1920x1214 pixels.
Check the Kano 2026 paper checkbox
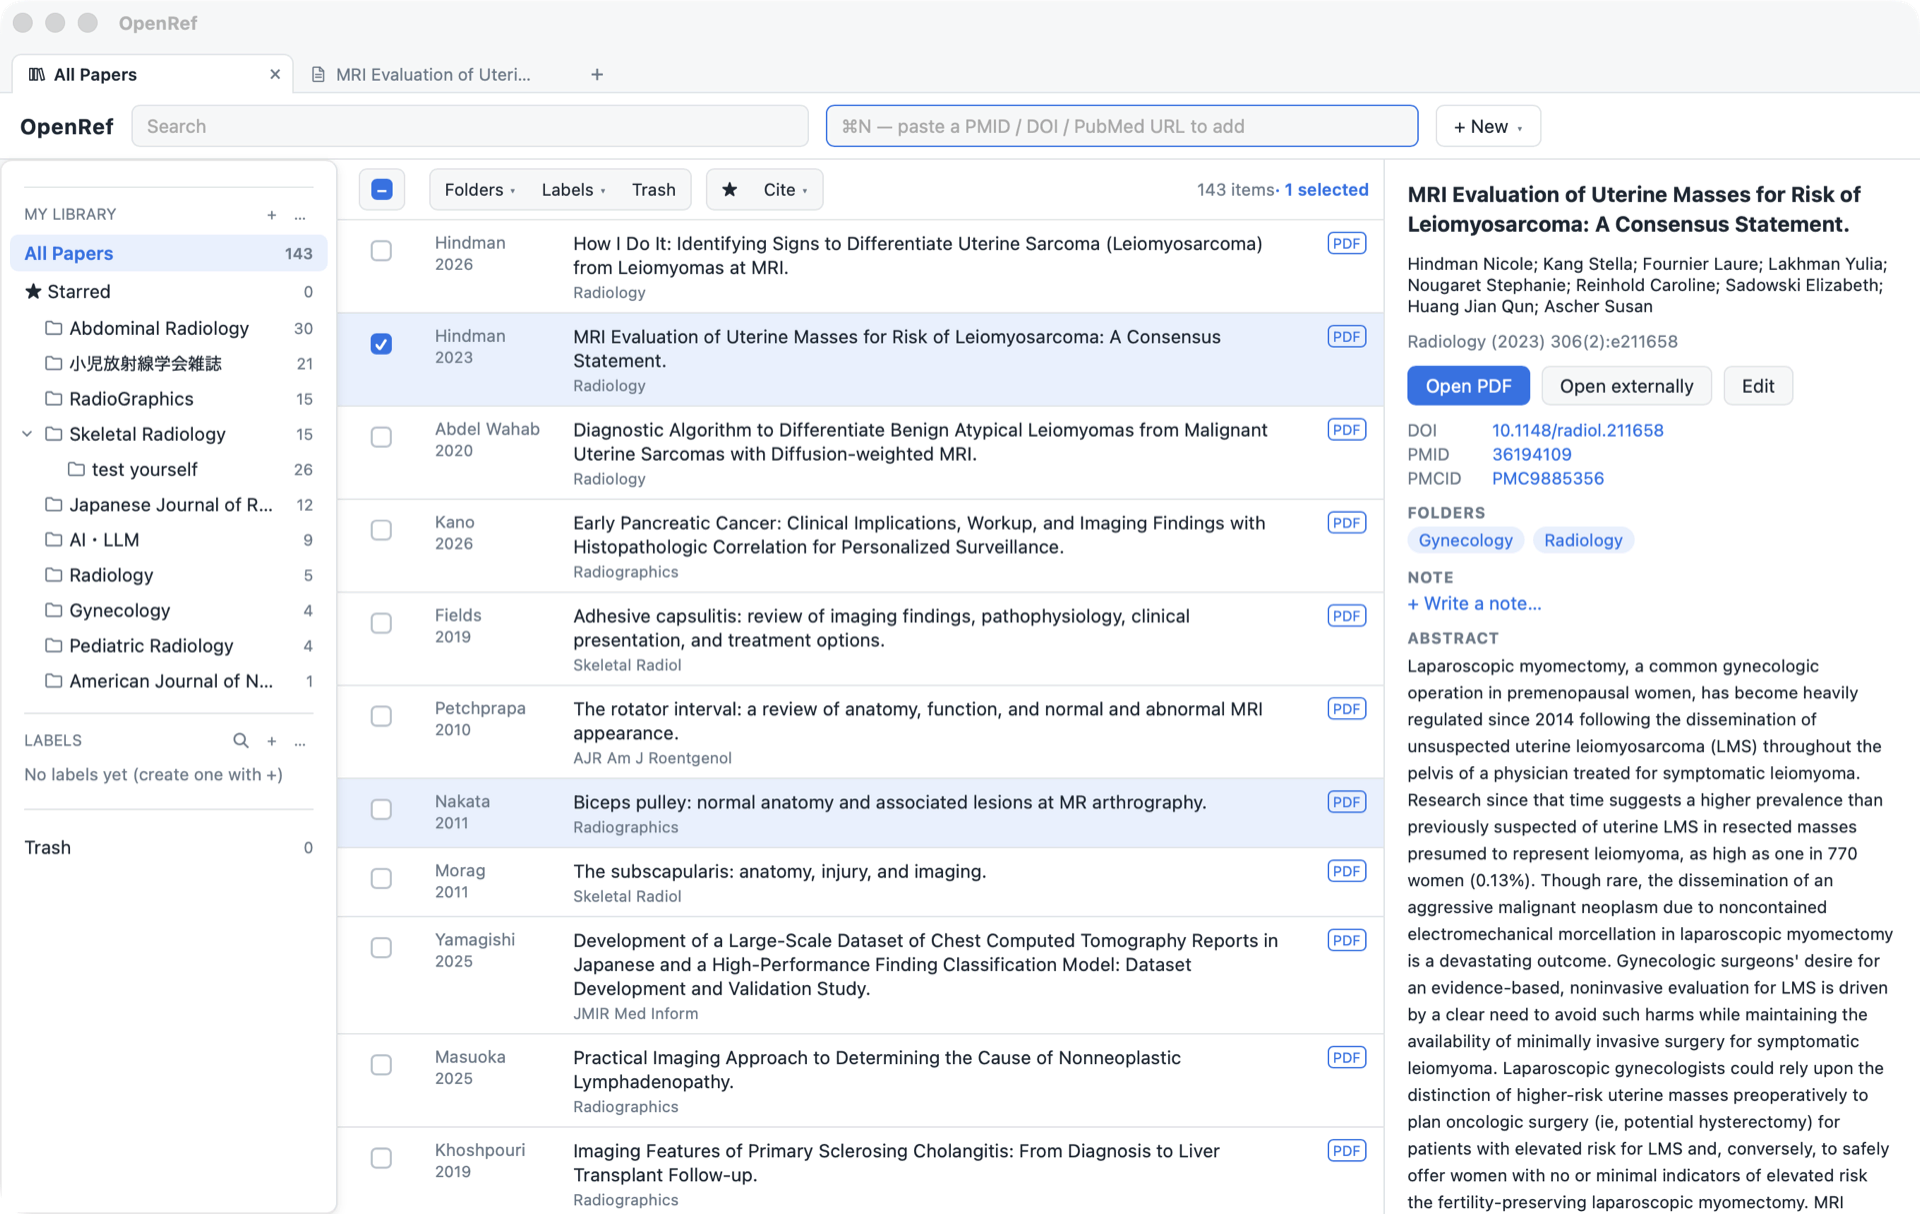tap(381, 530)
